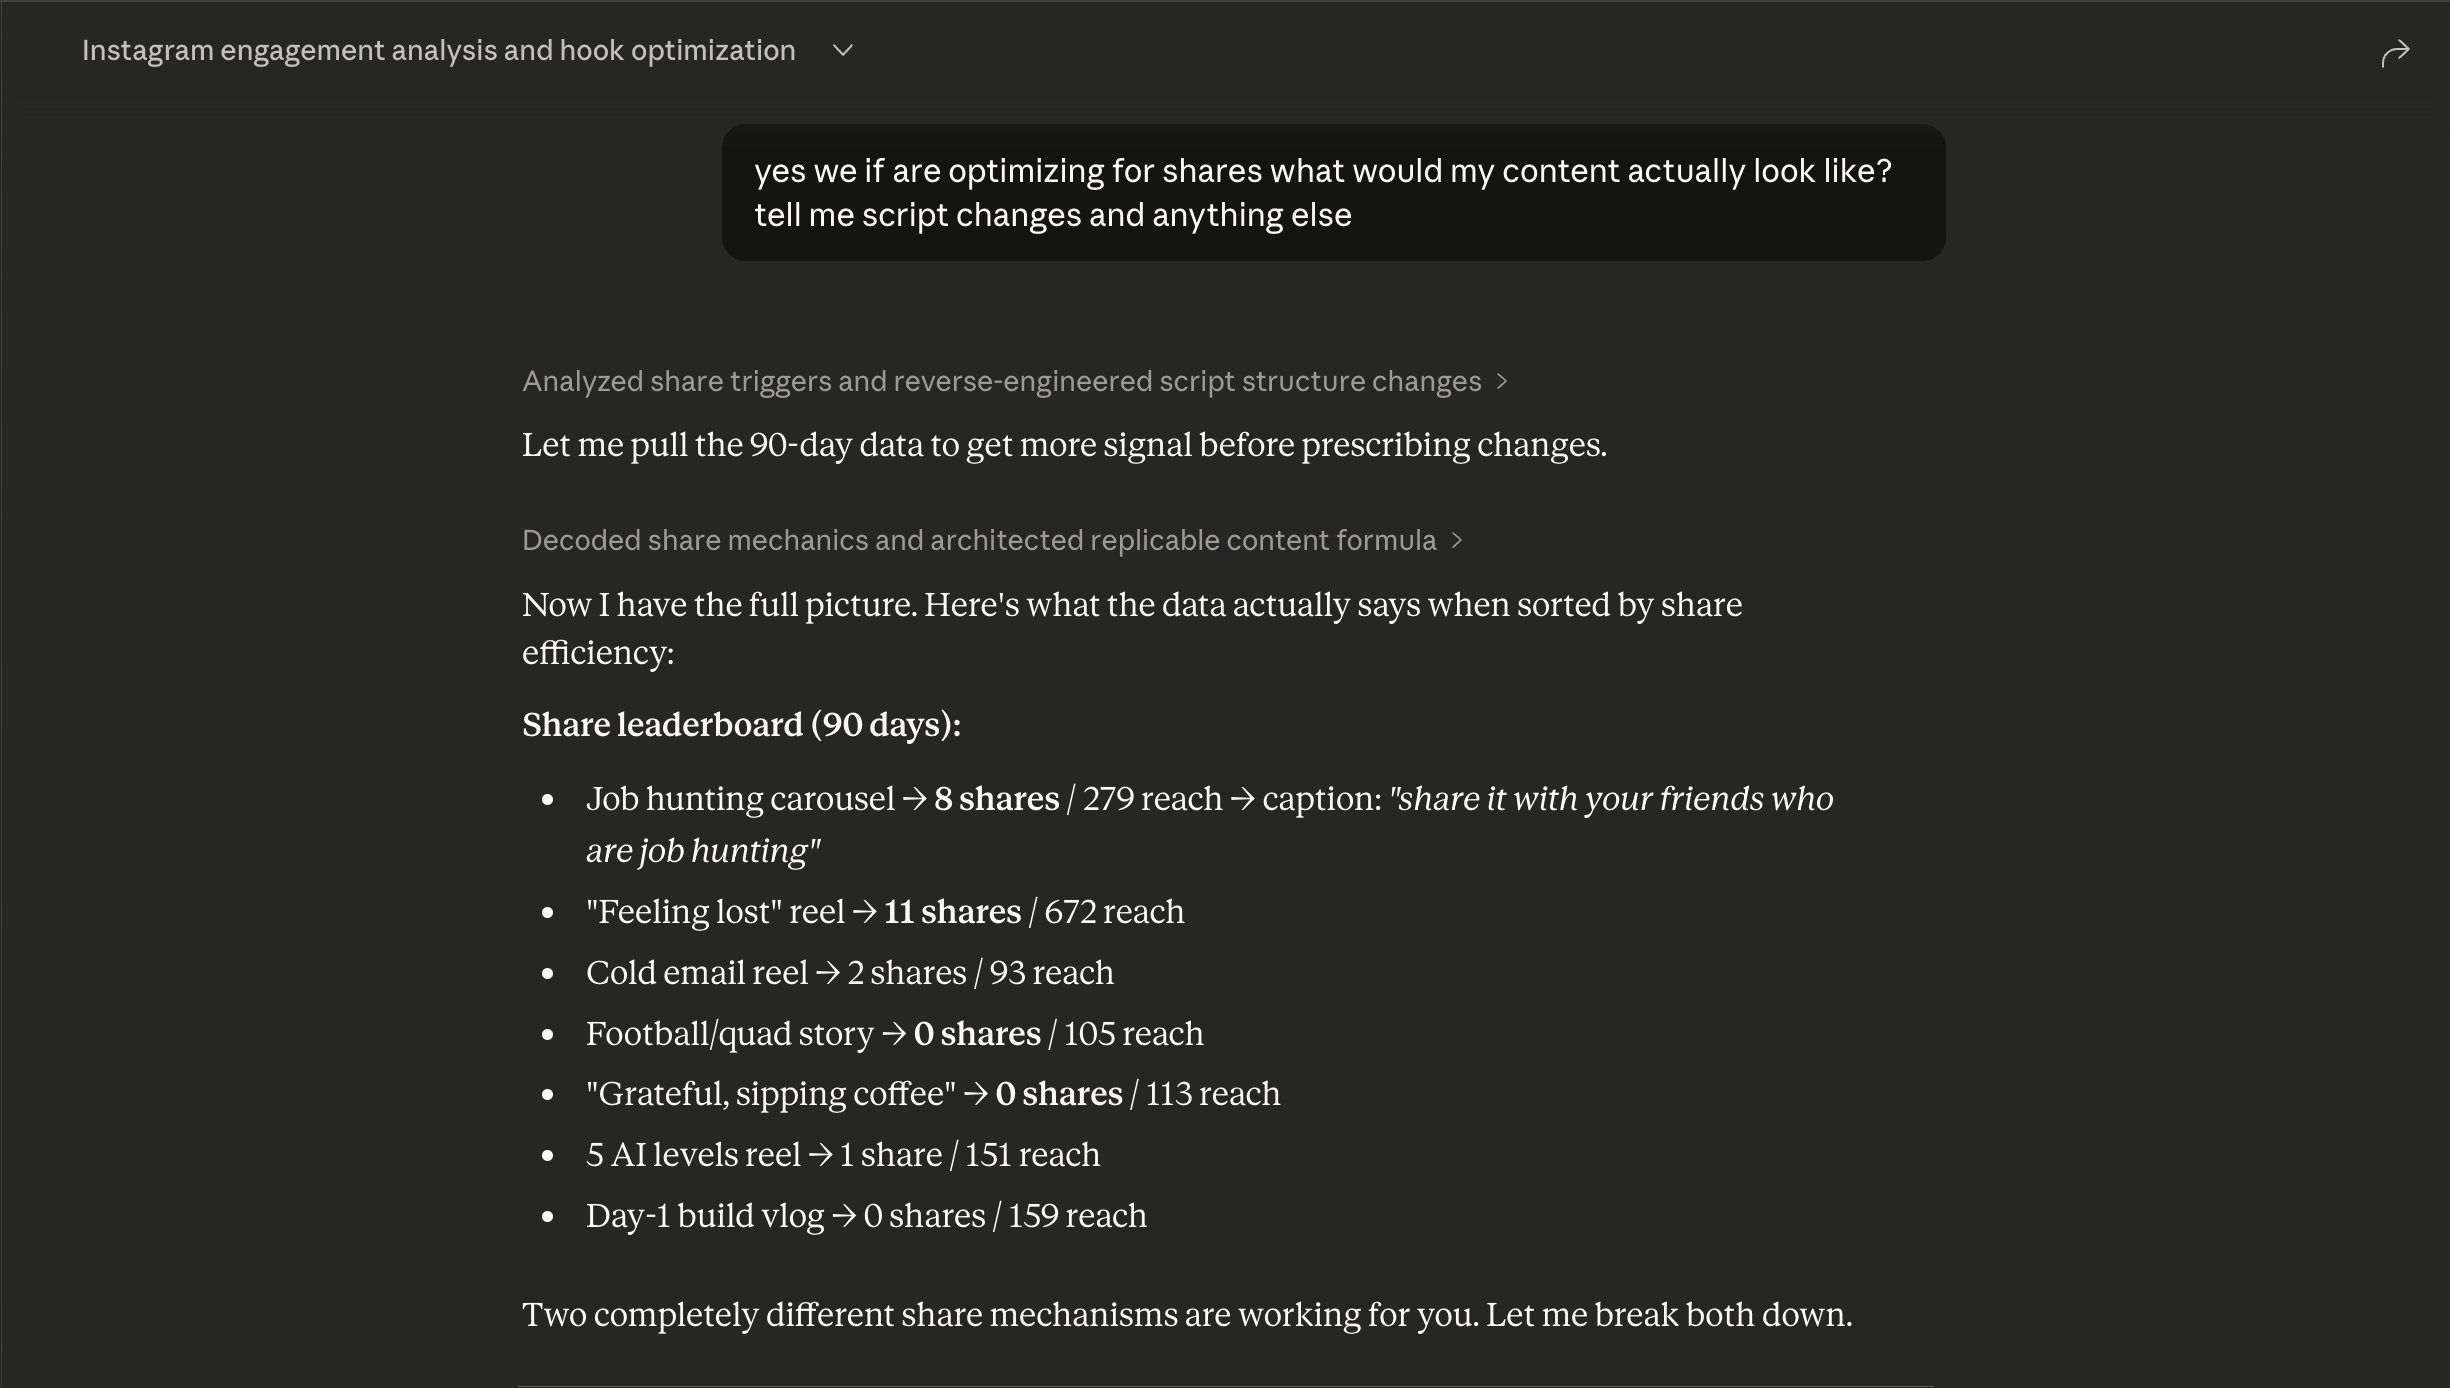Click the 'Job hunting carousel' bullet
This screenshot has height=1388, width=2450.
click(x=740, y=799)
